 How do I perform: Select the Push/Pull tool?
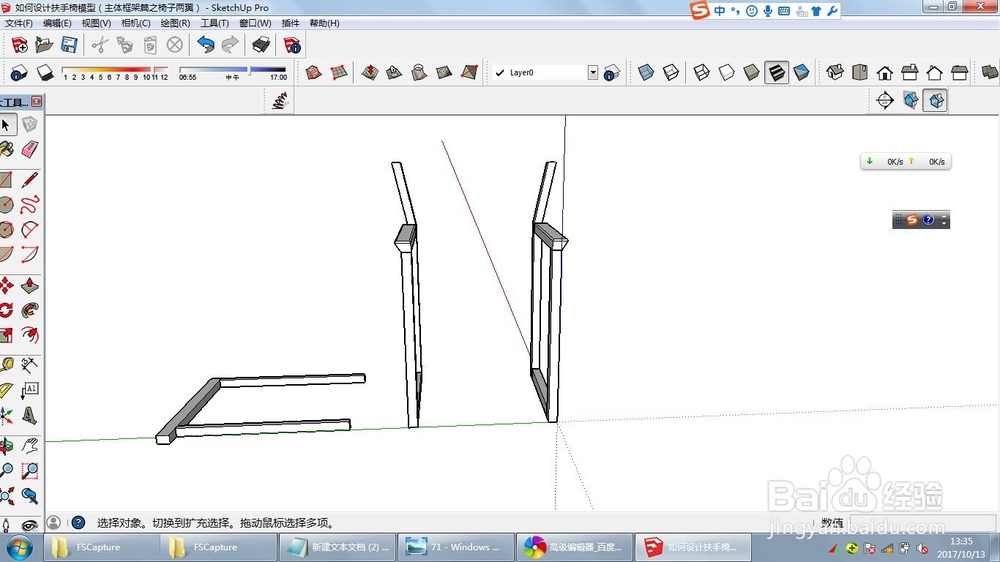tap(29, 285)
